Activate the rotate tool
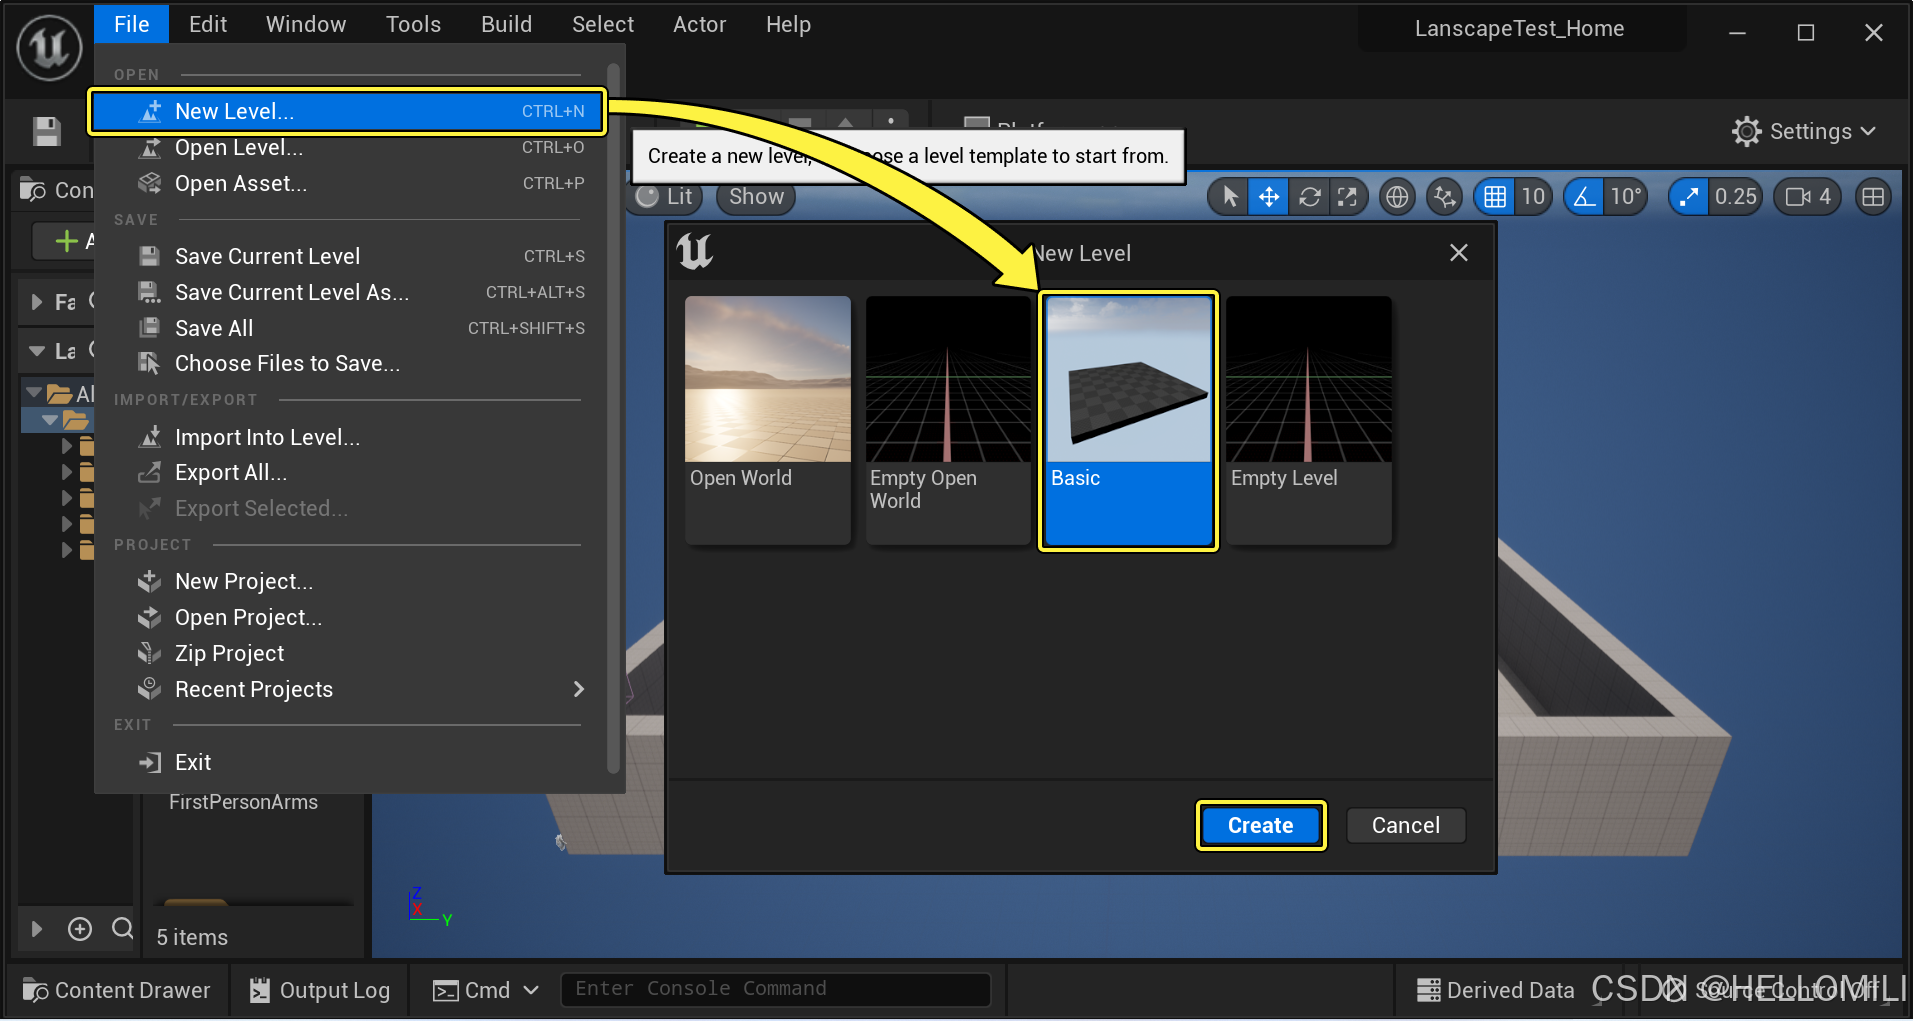The image size is (1913, 1021). coord(1309,197)
